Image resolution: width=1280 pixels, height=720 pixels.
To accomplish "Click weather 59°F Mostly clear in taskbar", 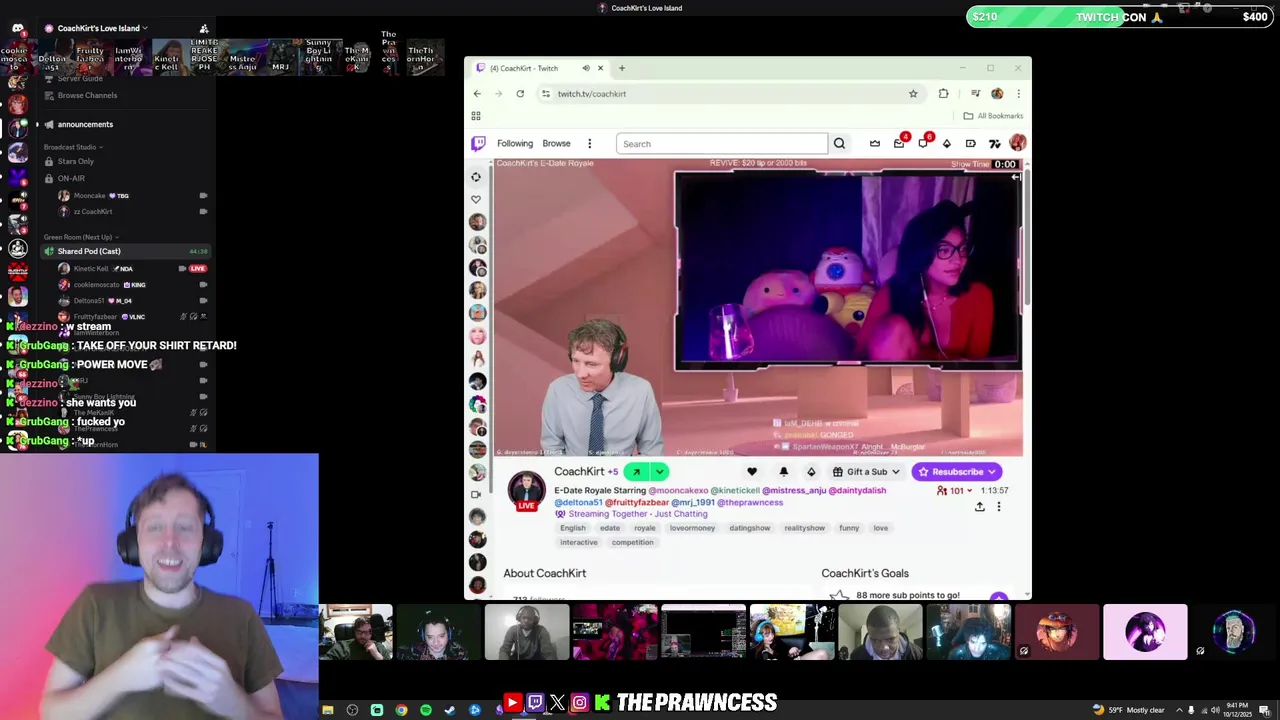I will click(x=1130, y=710).
